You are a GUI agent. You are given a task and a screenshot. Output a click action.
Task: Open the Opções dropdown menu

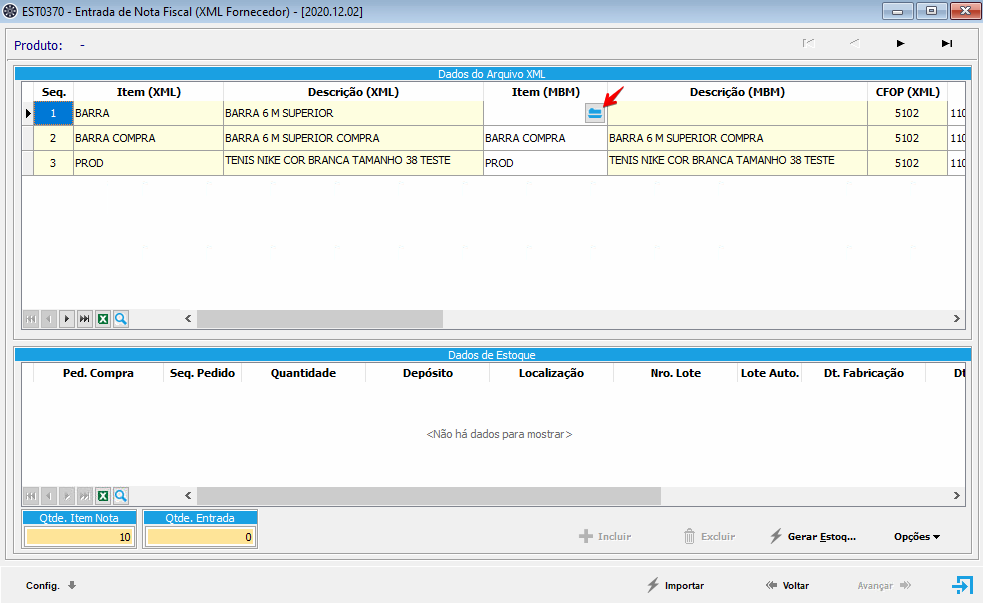pos(917,537)
